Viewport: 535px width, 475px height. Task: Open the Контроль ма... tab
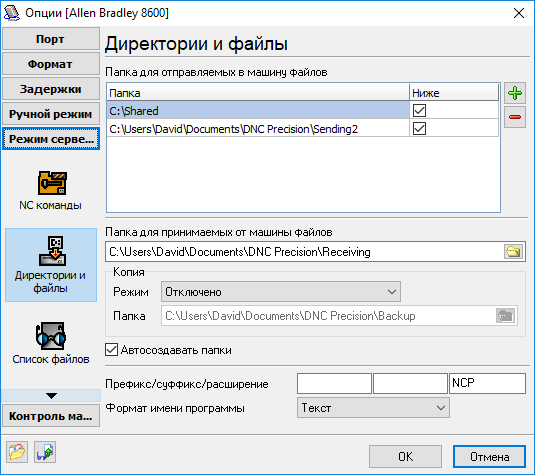coord(51,416)
